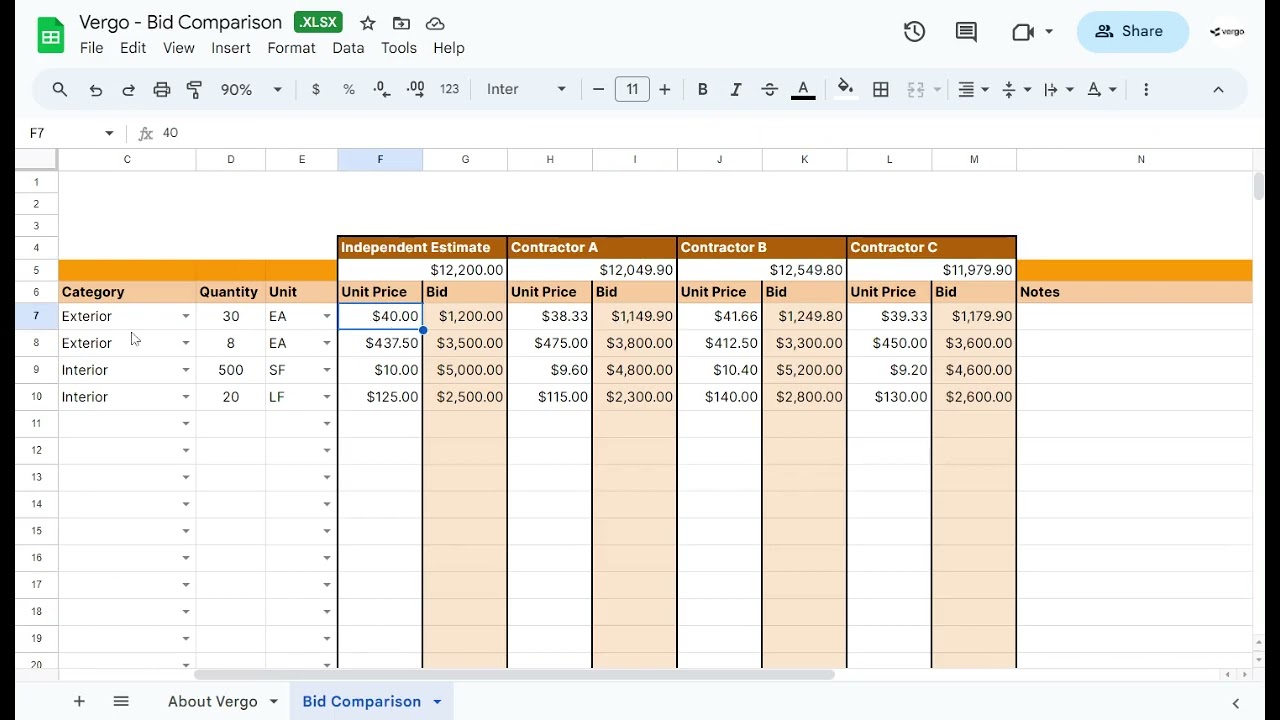Add a new sheet with plus icon
Screen dimensions: 1280x720
click(x=79, y=702)
